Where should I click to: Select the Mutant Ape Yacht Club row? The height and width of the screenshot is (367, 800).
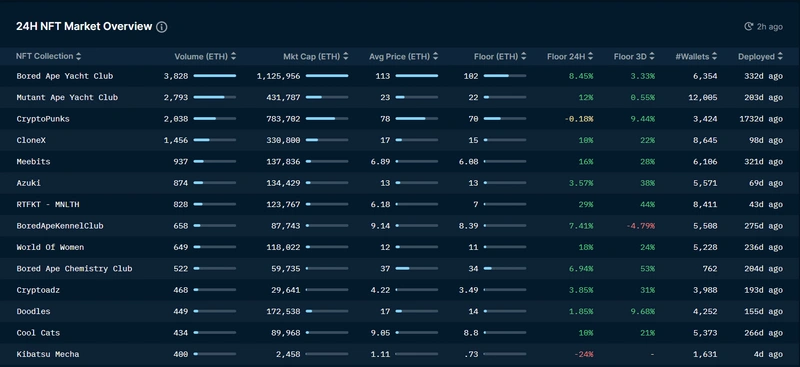tap(400, 97)
